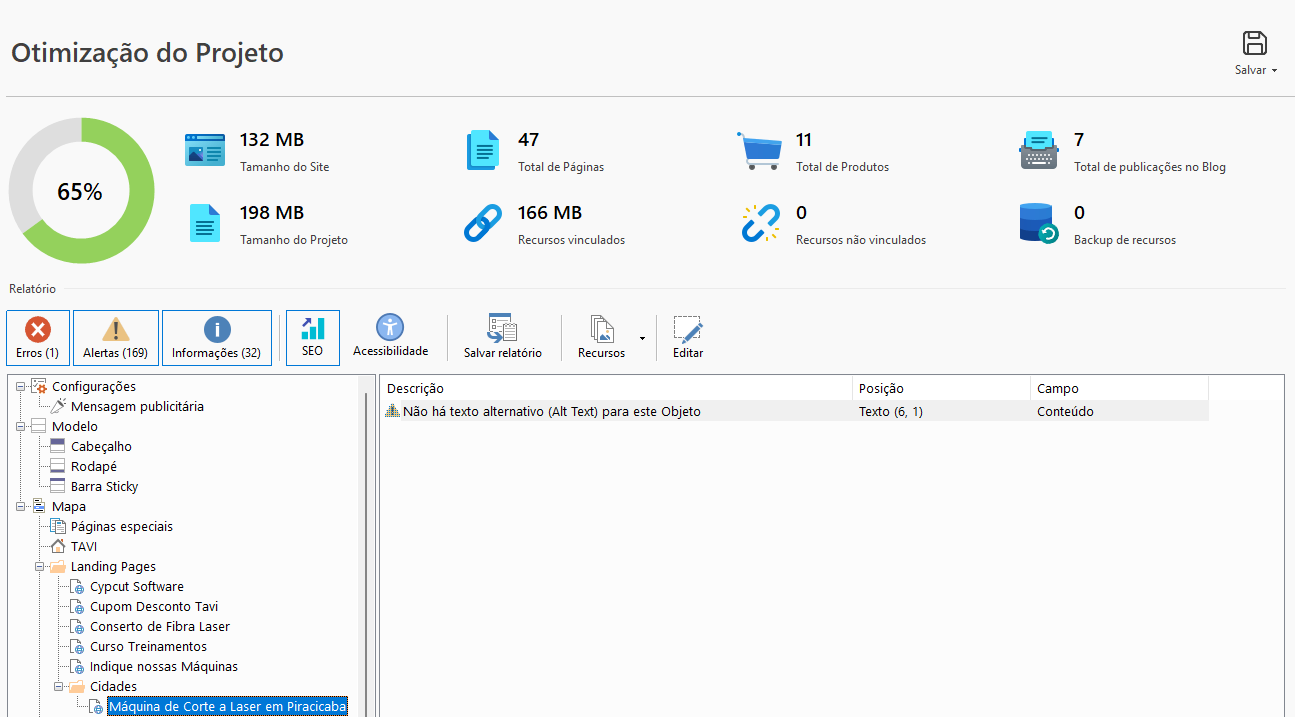Select the Cypcut Software page
Viewport: 1295px width, 717px height.
pyautogui.click(x=136, y=587)
